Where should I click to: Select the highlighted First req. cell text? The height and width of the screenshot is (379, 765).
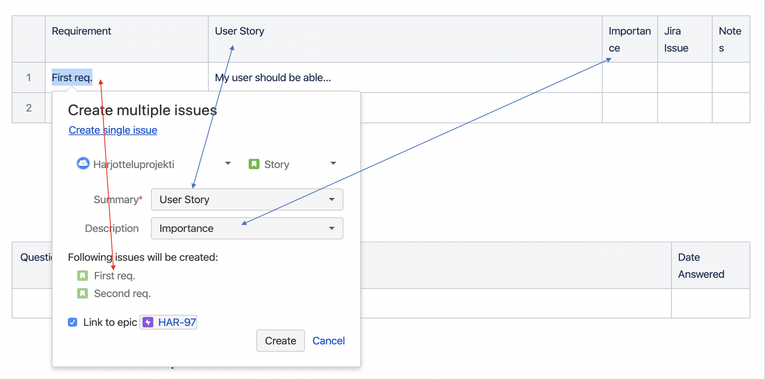(x=72, y=78)
